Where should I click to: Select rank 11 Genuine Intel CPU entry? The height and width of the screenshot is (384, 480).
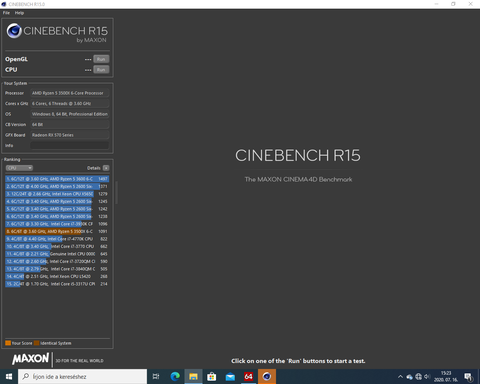point(57,254)
